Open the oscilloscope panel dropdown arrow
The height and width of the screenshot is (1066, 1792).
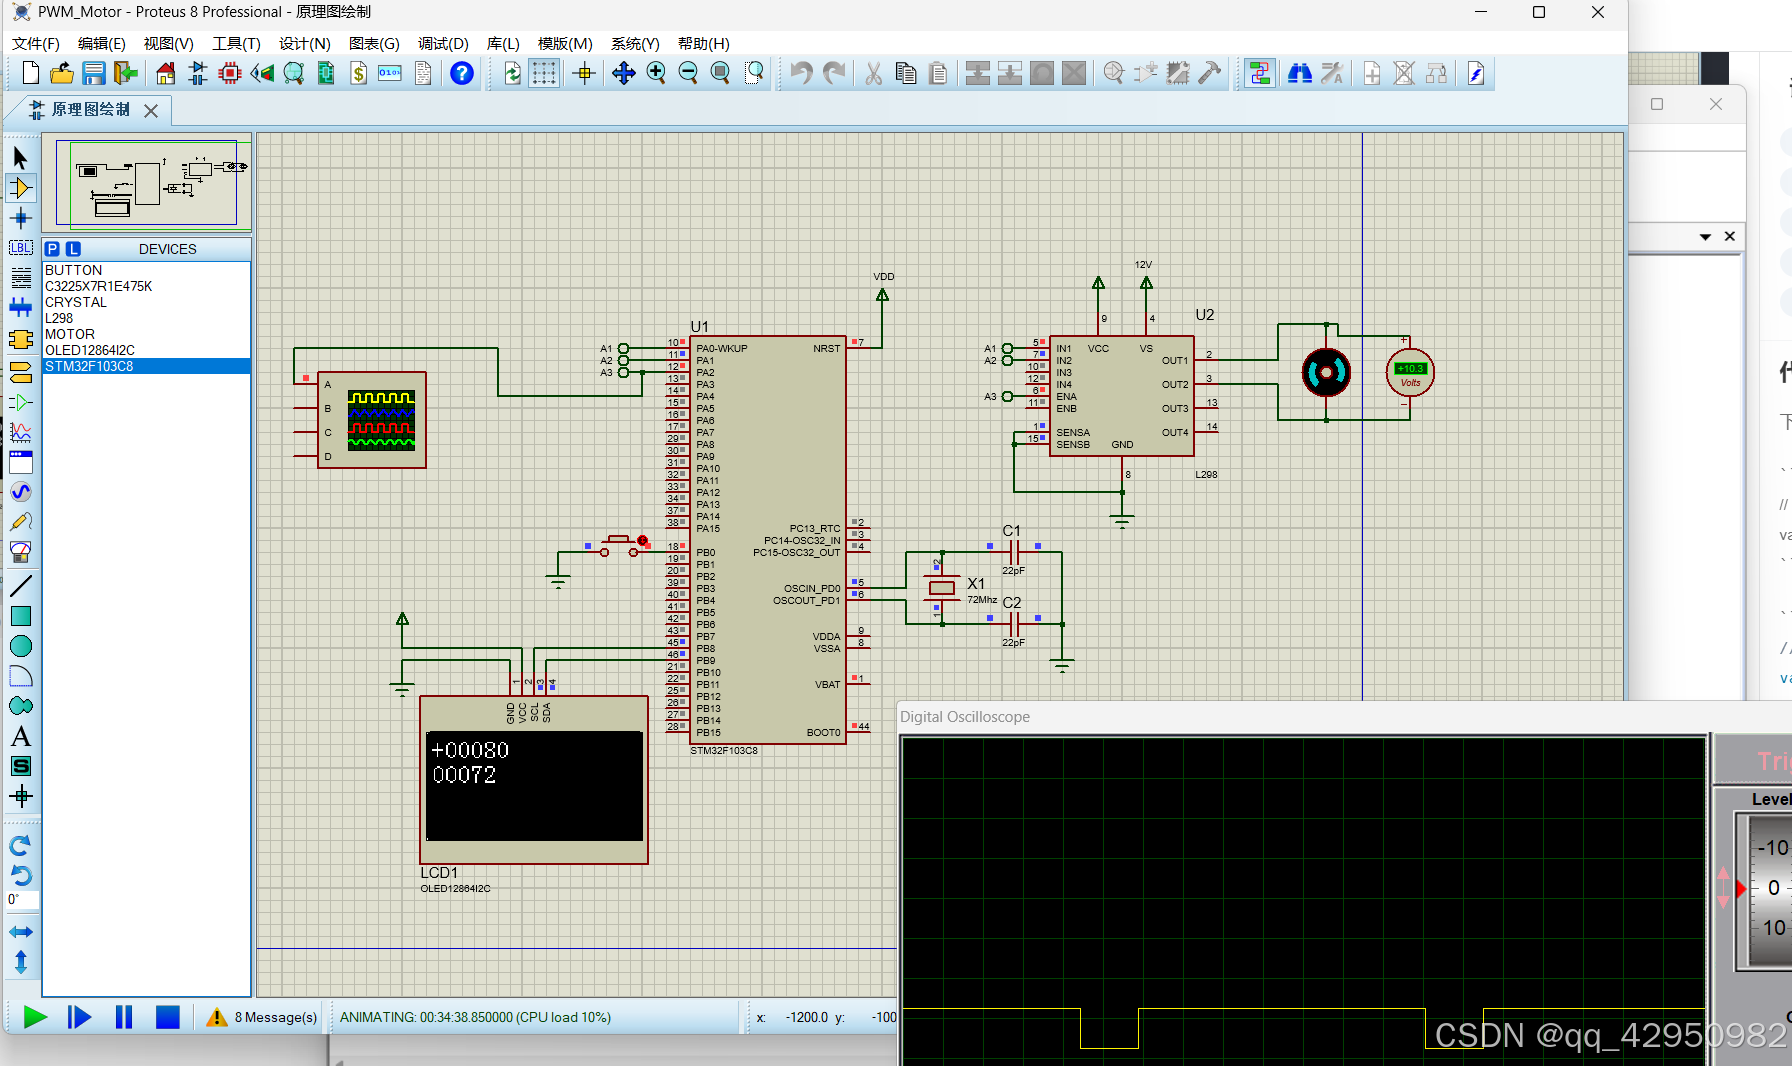click(1705, 237)
